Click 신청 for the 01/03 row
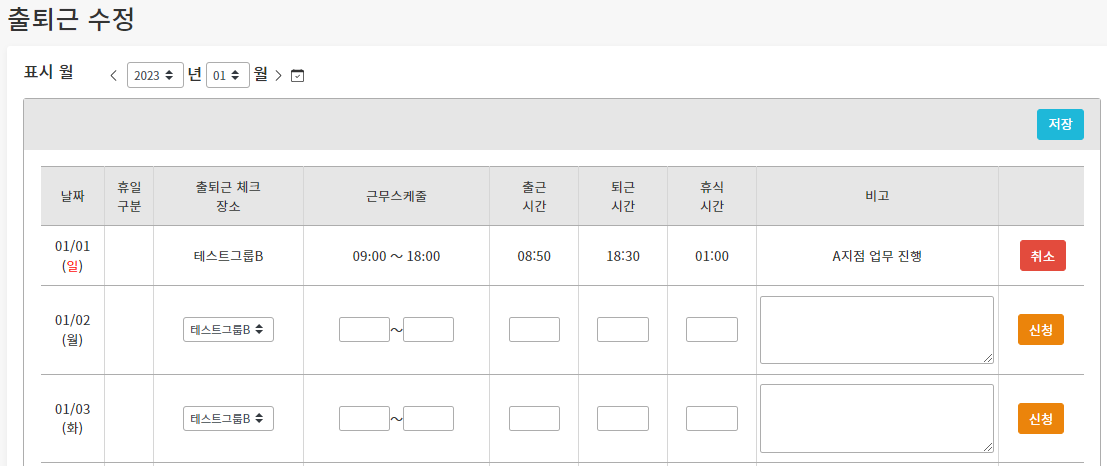This screenshot has height=466, width=1107. (1041, 419)
